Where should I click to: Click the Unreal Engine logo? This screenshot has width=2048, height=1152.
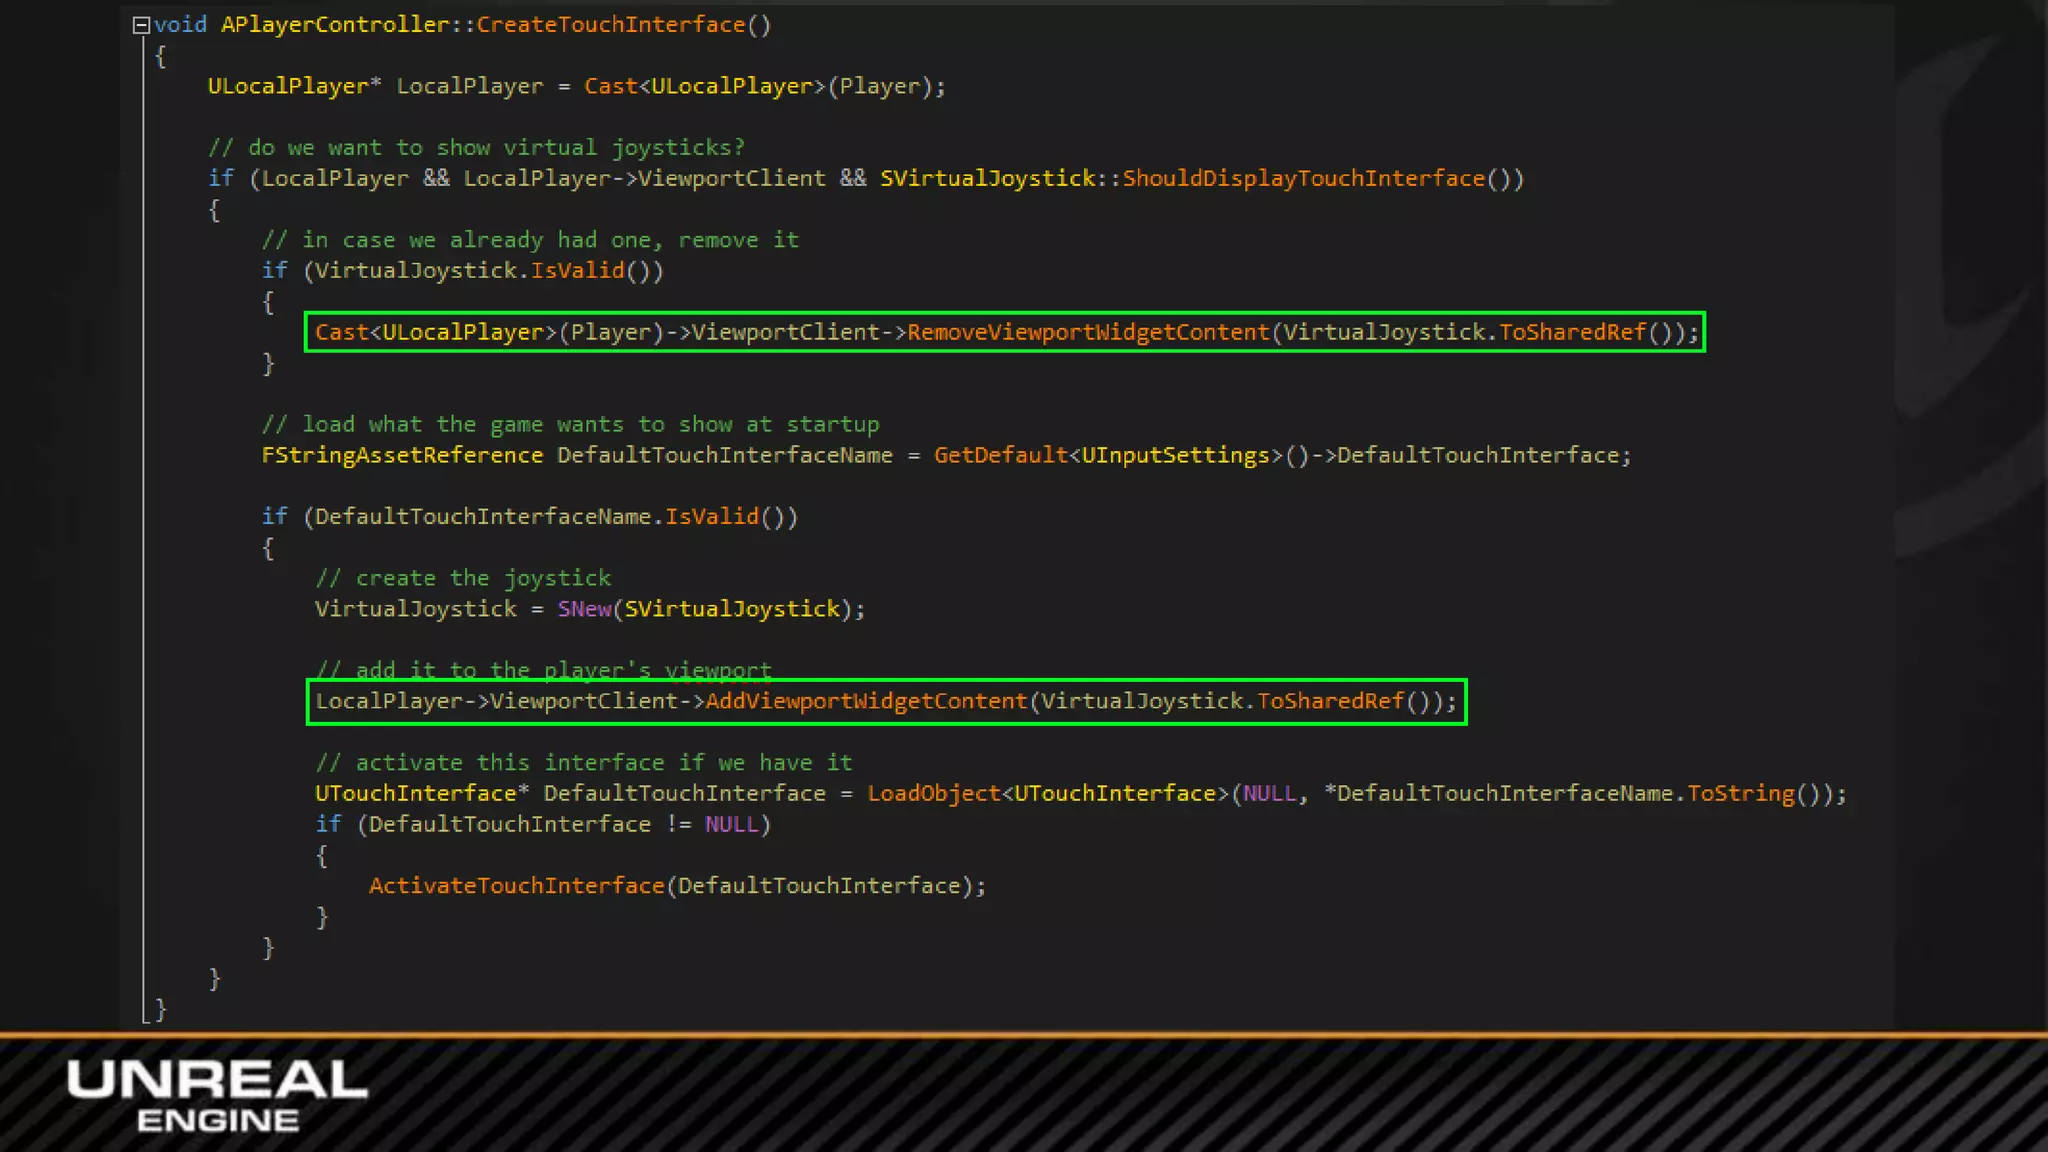pyautogui.click(x=217, y=1095)
